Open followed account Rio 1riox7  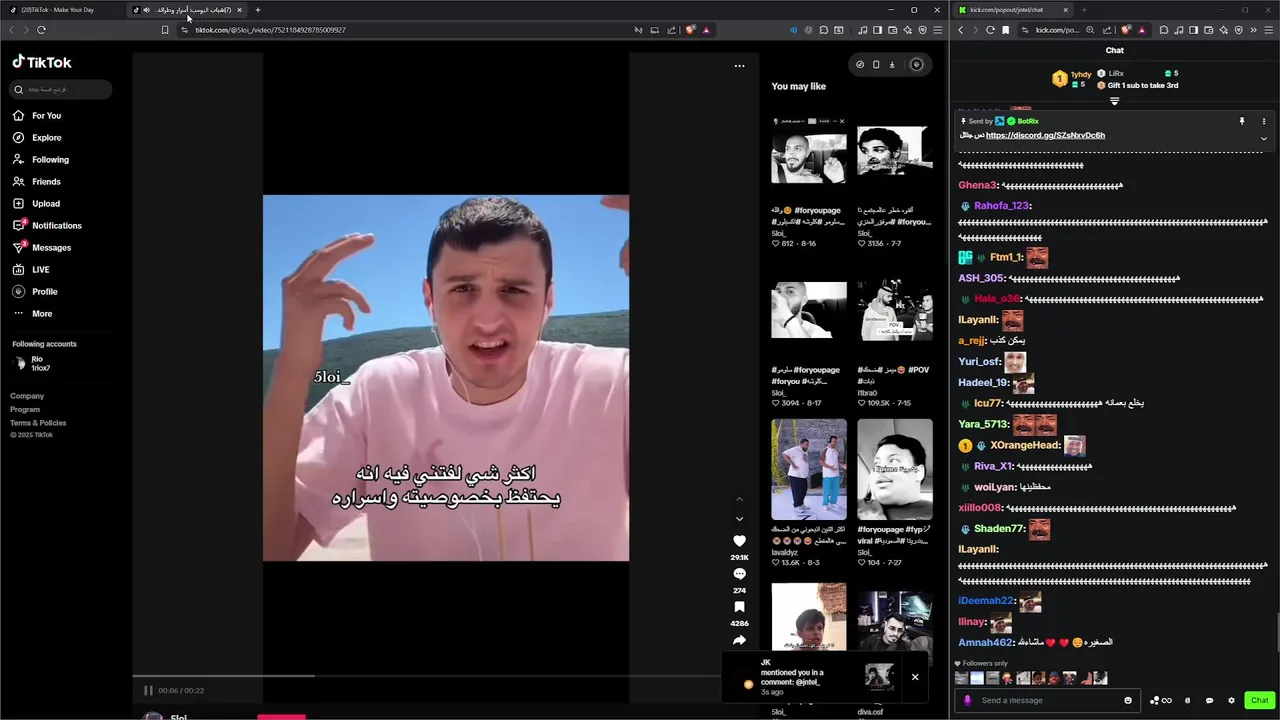coord(32,364)
